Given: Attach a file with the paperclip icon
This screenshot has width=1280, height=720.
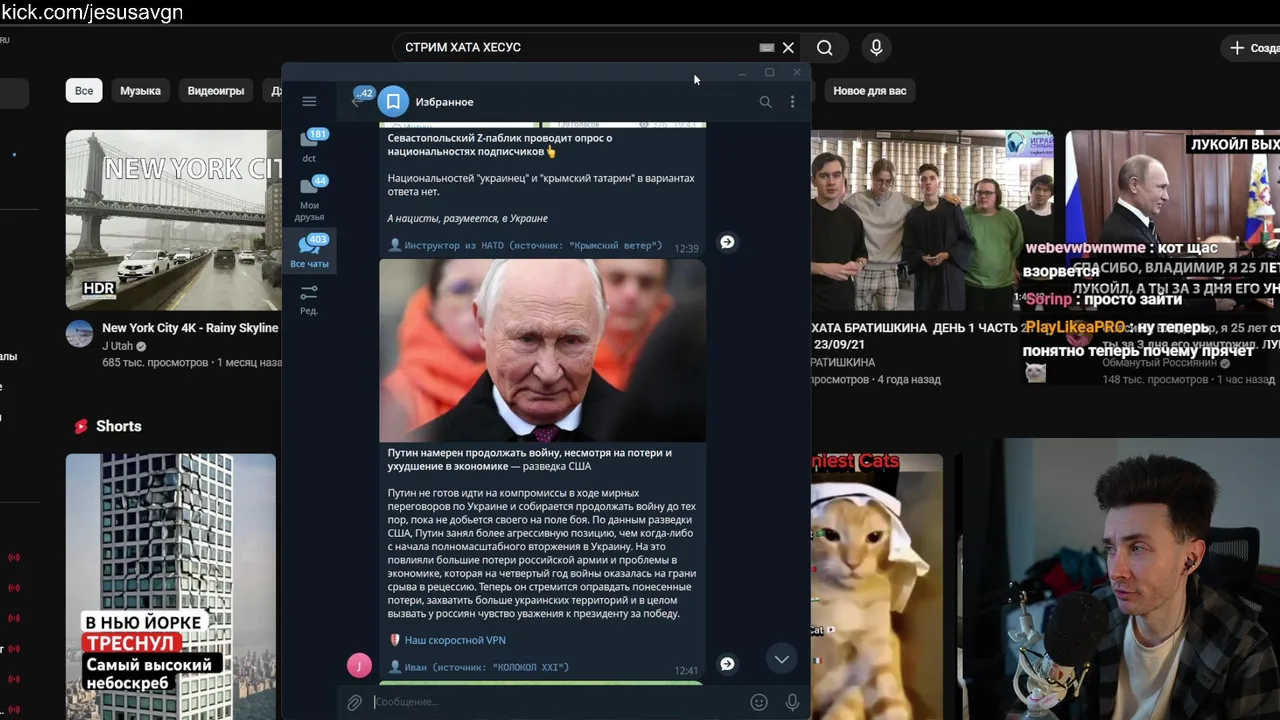Looking at the screenshot, I should [x=354, y=702].
